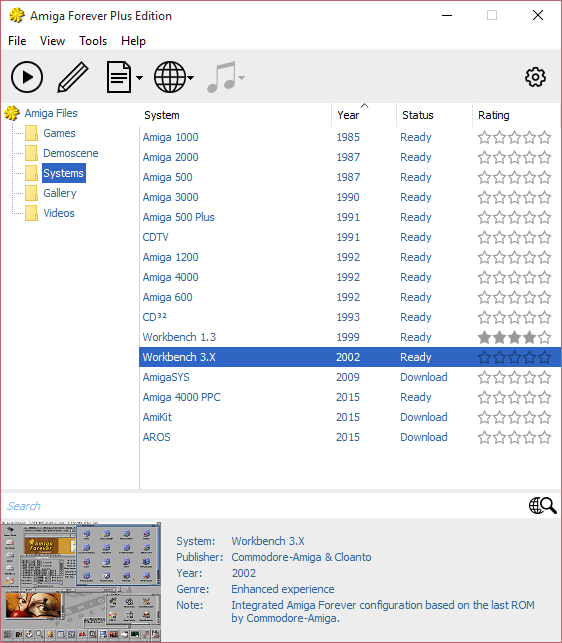Click Download status for AmiKit
This screenshot has height=643, width=562.
click(424, 417)
